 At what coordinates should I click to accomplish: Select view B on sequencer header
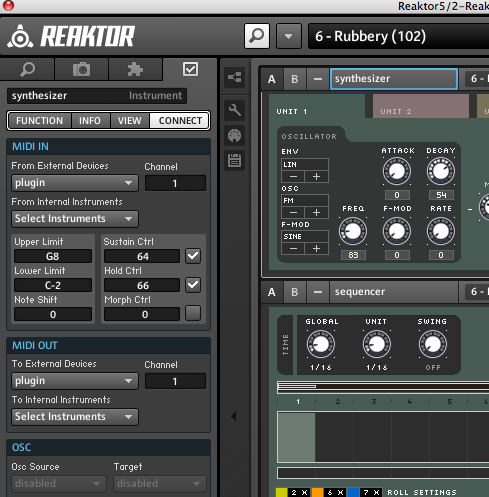point(295,292)
